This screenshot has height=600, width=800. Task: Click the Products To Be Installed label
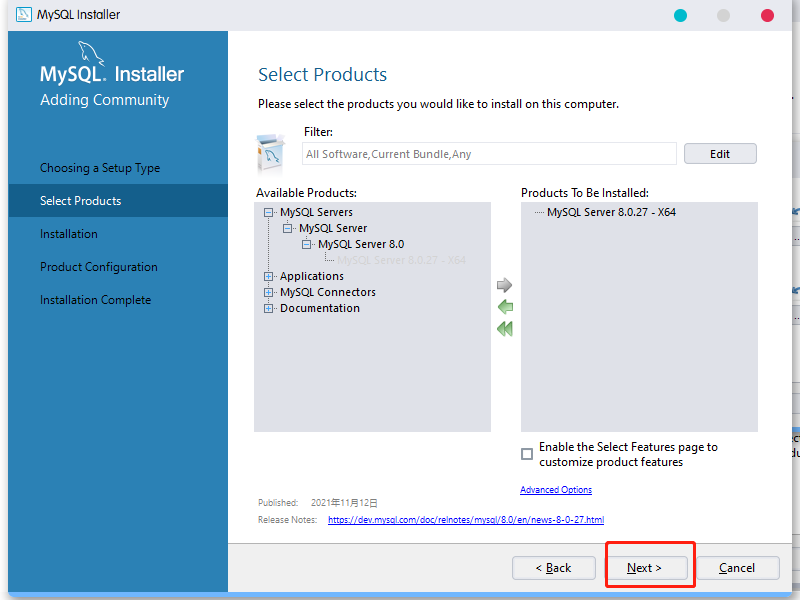tap(585, 193)
